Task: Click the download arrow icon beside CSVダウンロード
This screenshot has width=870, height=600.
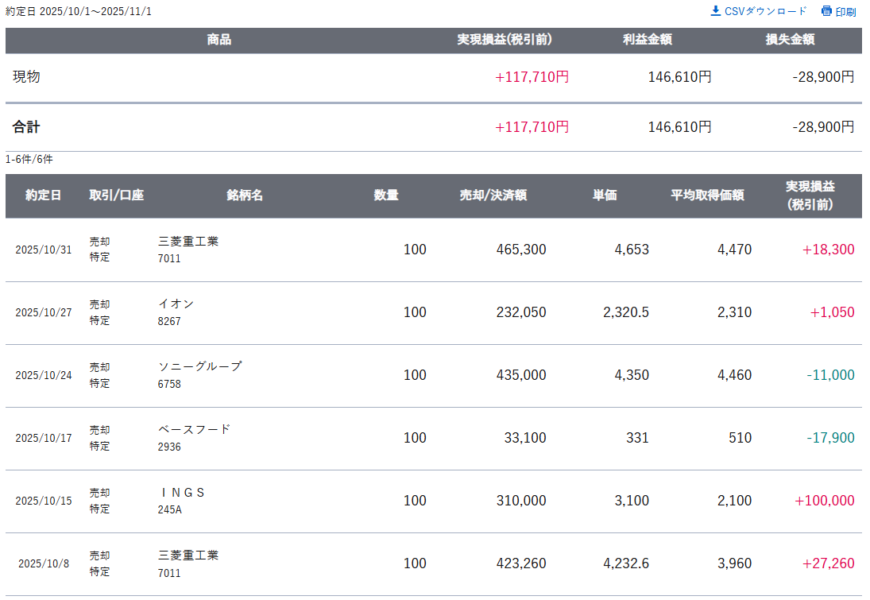Action: [x=715, y=11]
